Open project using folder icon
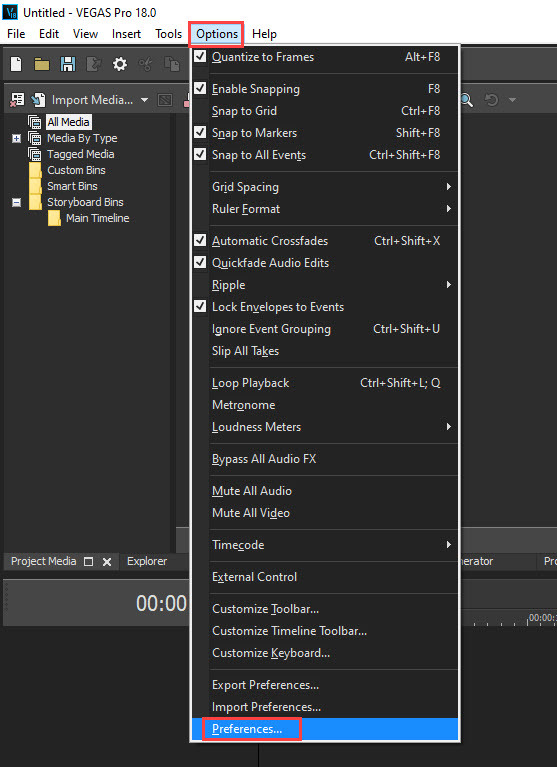Image resolution: width=557 pixels, height=767 pixels. tap(42, 64)
